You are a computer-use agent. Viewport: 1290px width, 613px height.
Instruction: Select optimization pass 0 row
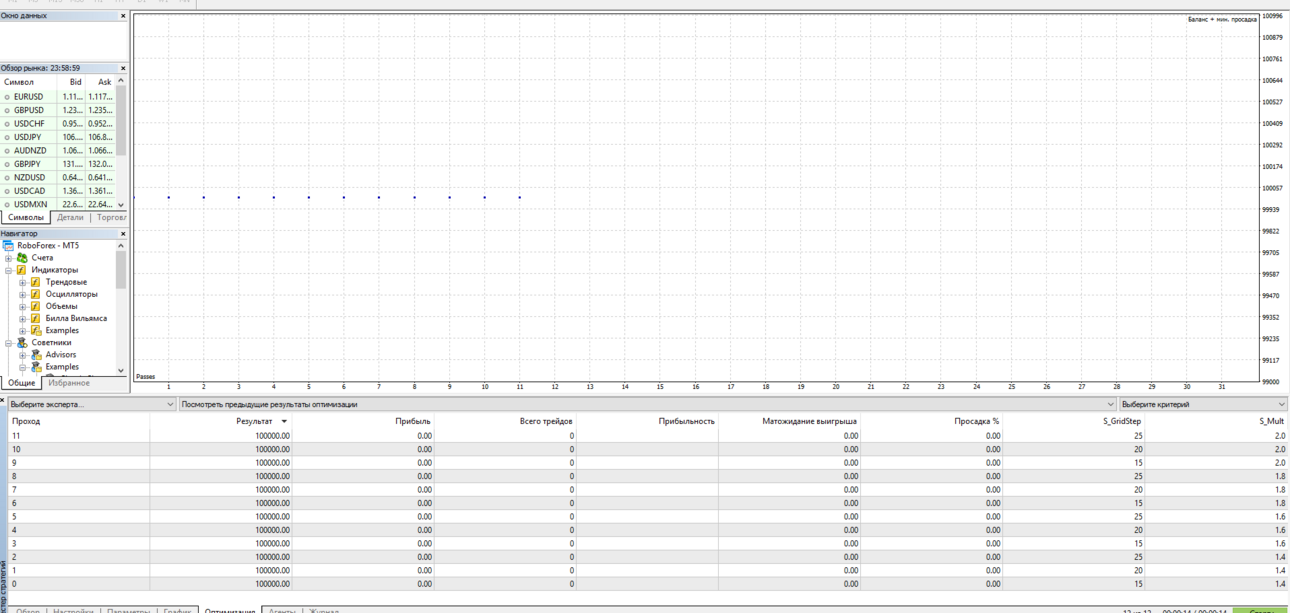(647, 584)
